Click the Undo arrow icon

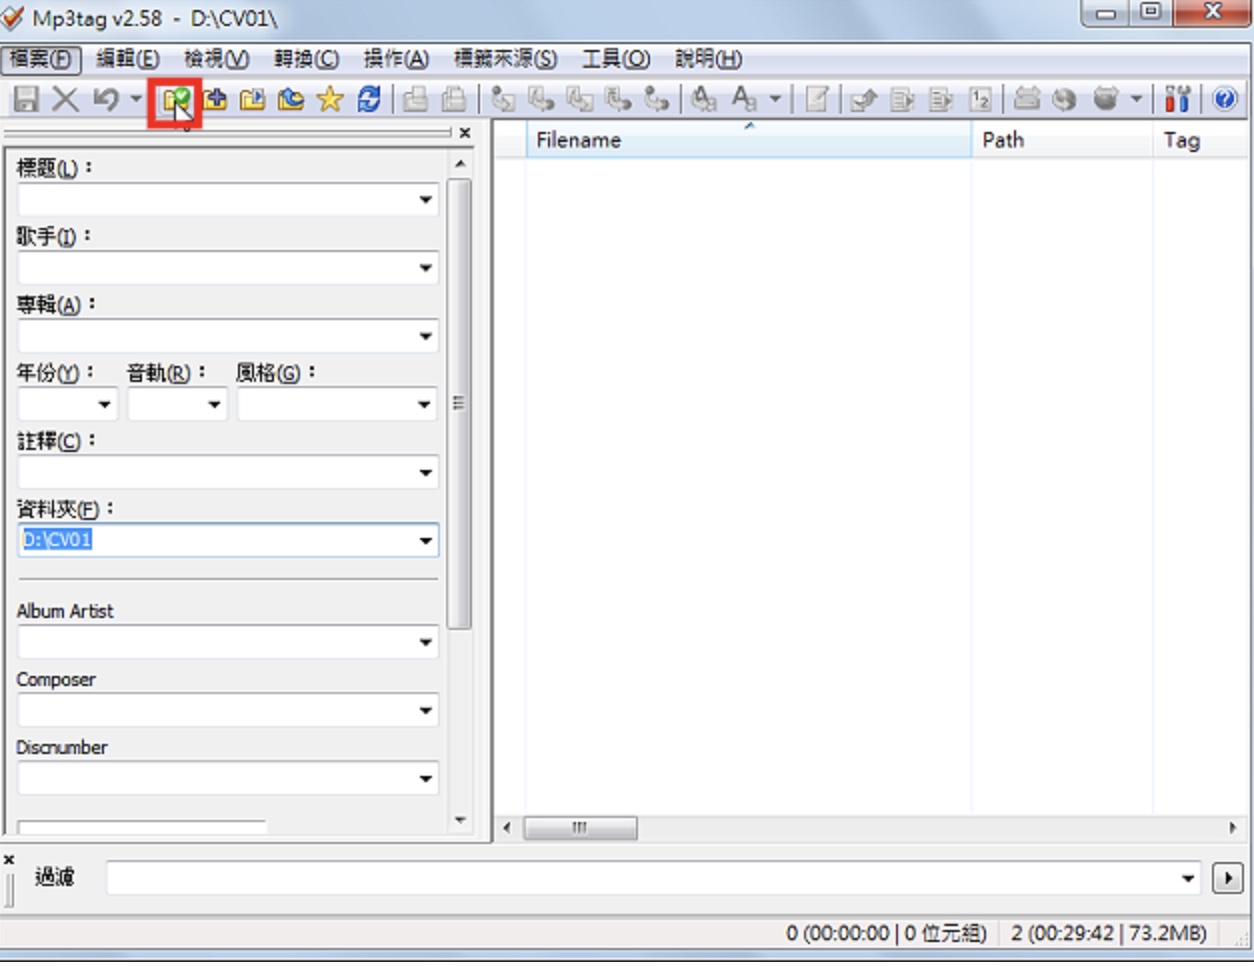[x=106, y=99]
